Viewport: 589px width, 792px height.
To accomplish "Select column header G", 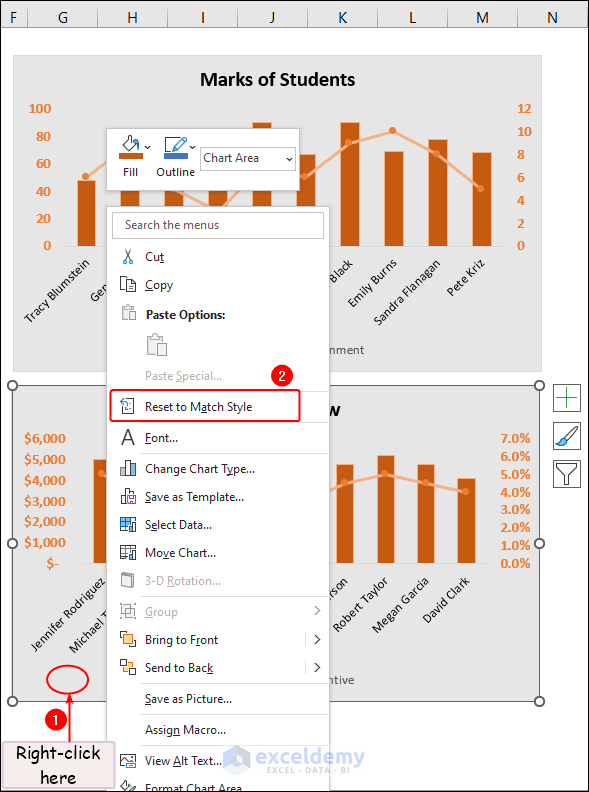I will pos(63,18).
